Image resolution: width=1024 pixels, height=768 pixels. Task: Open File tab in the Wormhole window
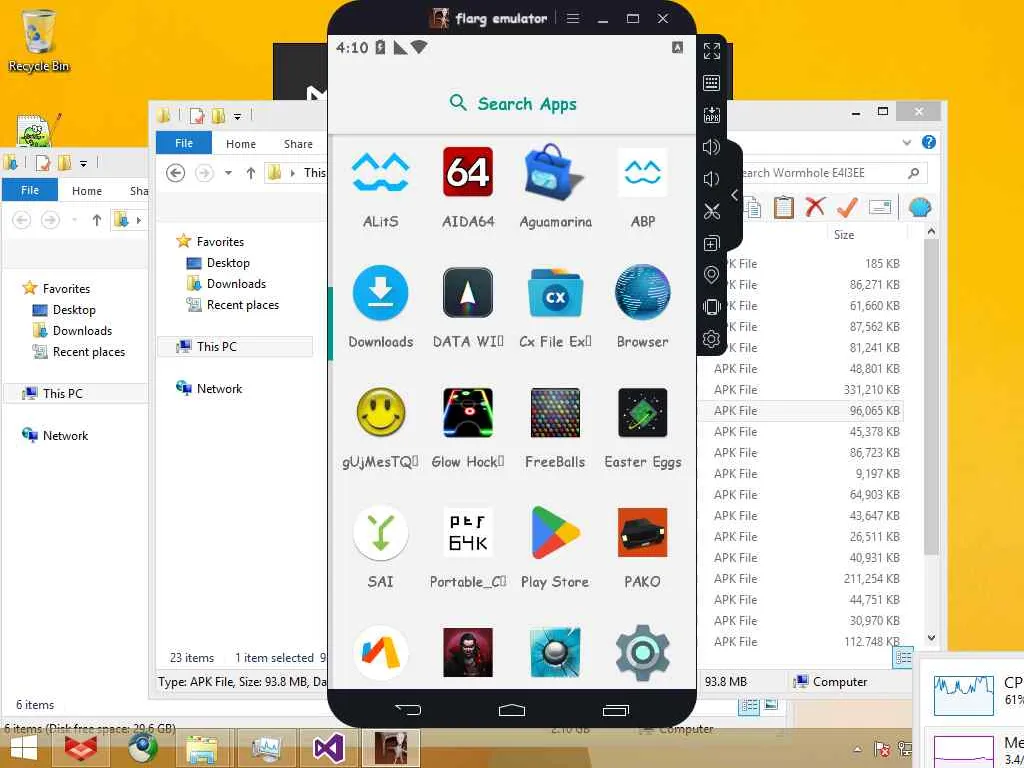pyautogui.click(x=184, y=143)
